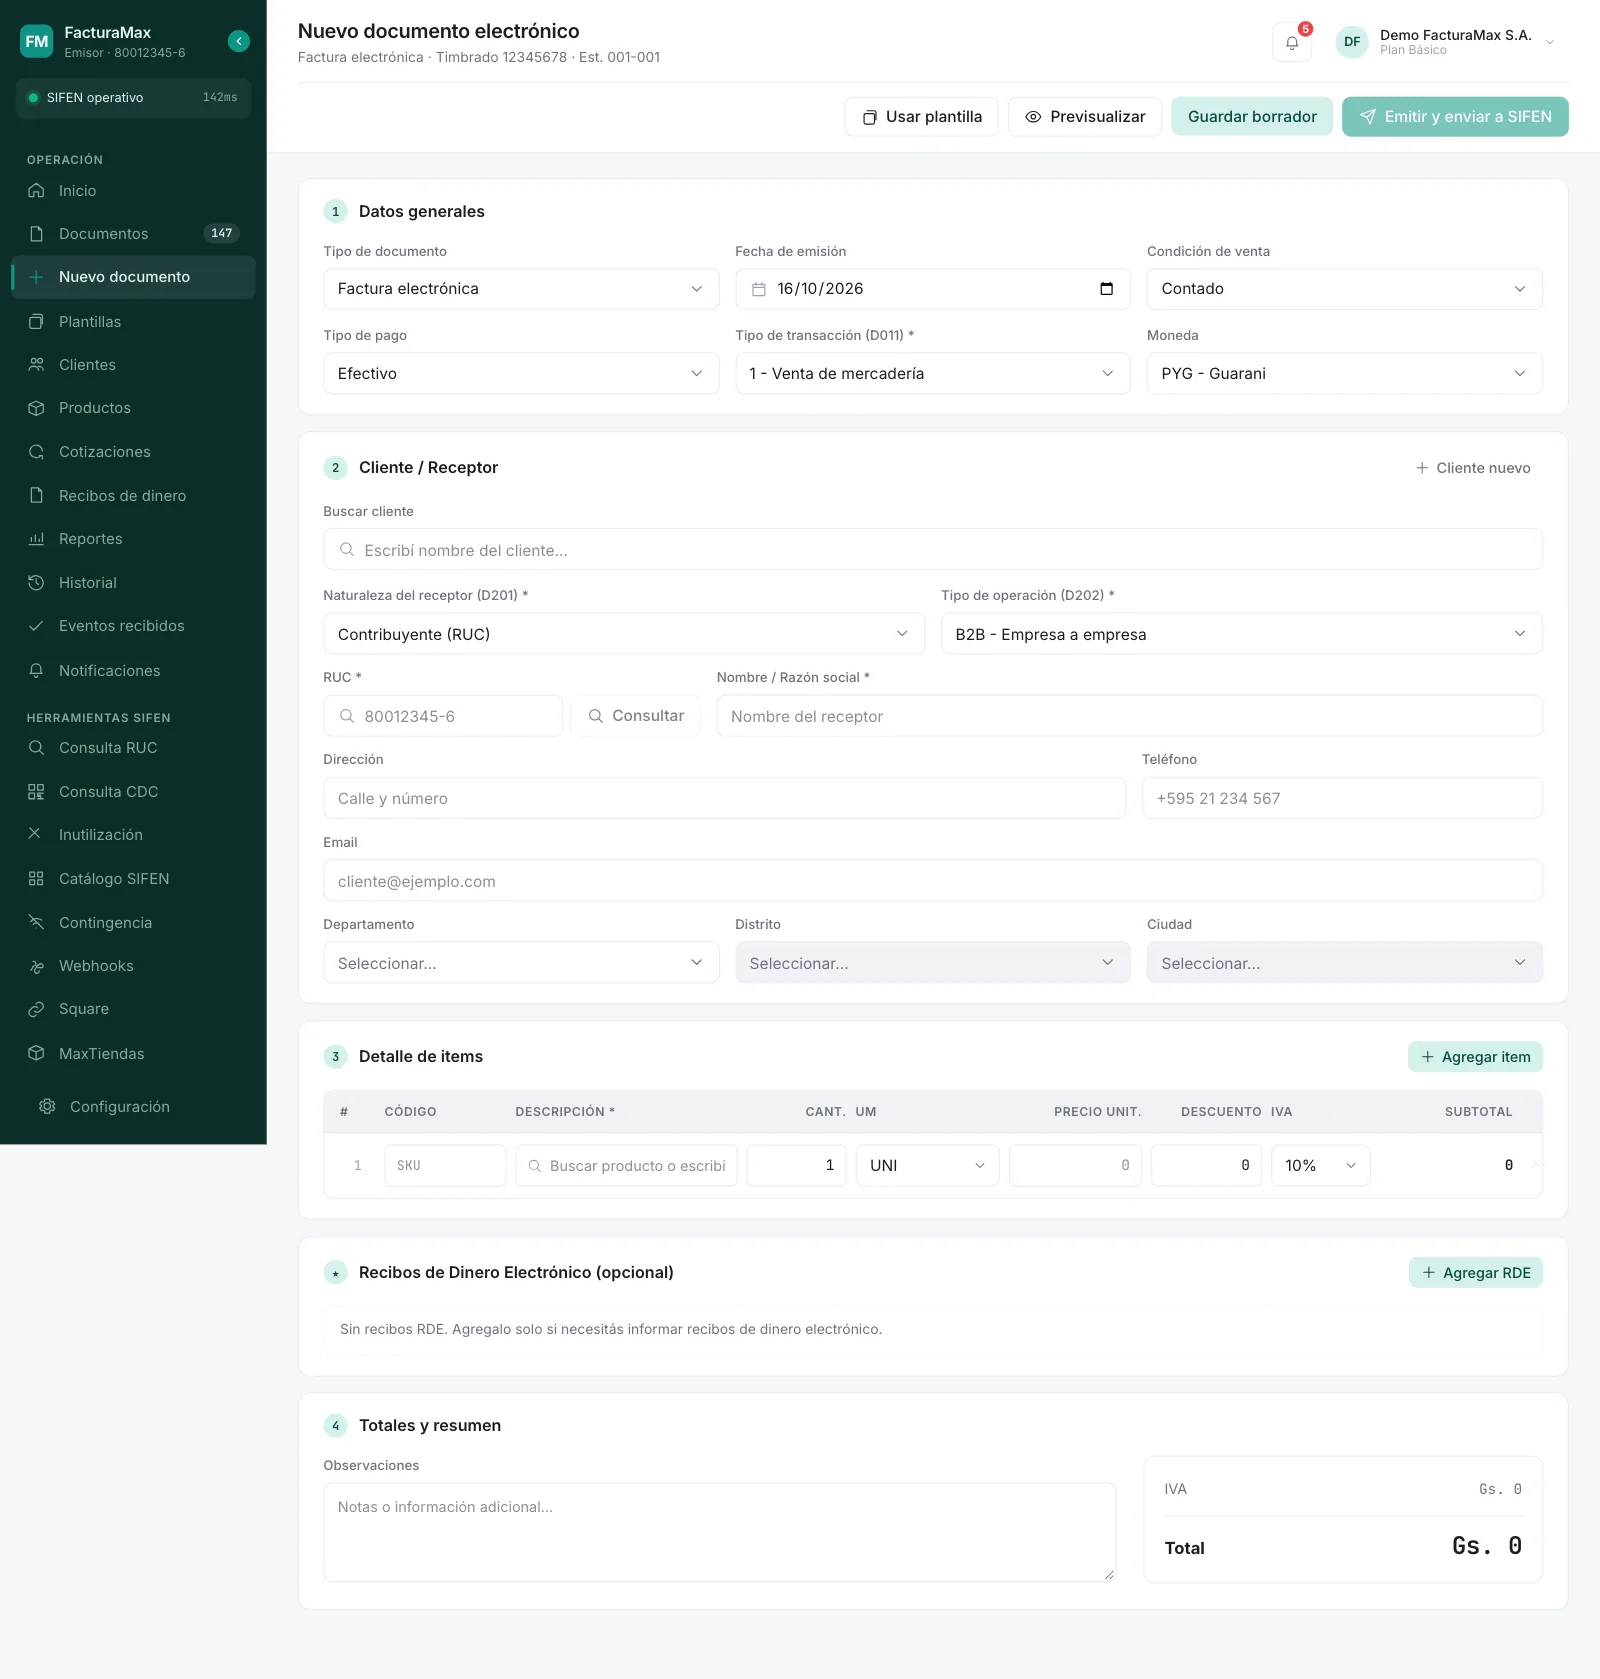Click Consultar next to RUC field
Image resolution: width=1600 pixels, height=1679 pixels.
[636, 716]
